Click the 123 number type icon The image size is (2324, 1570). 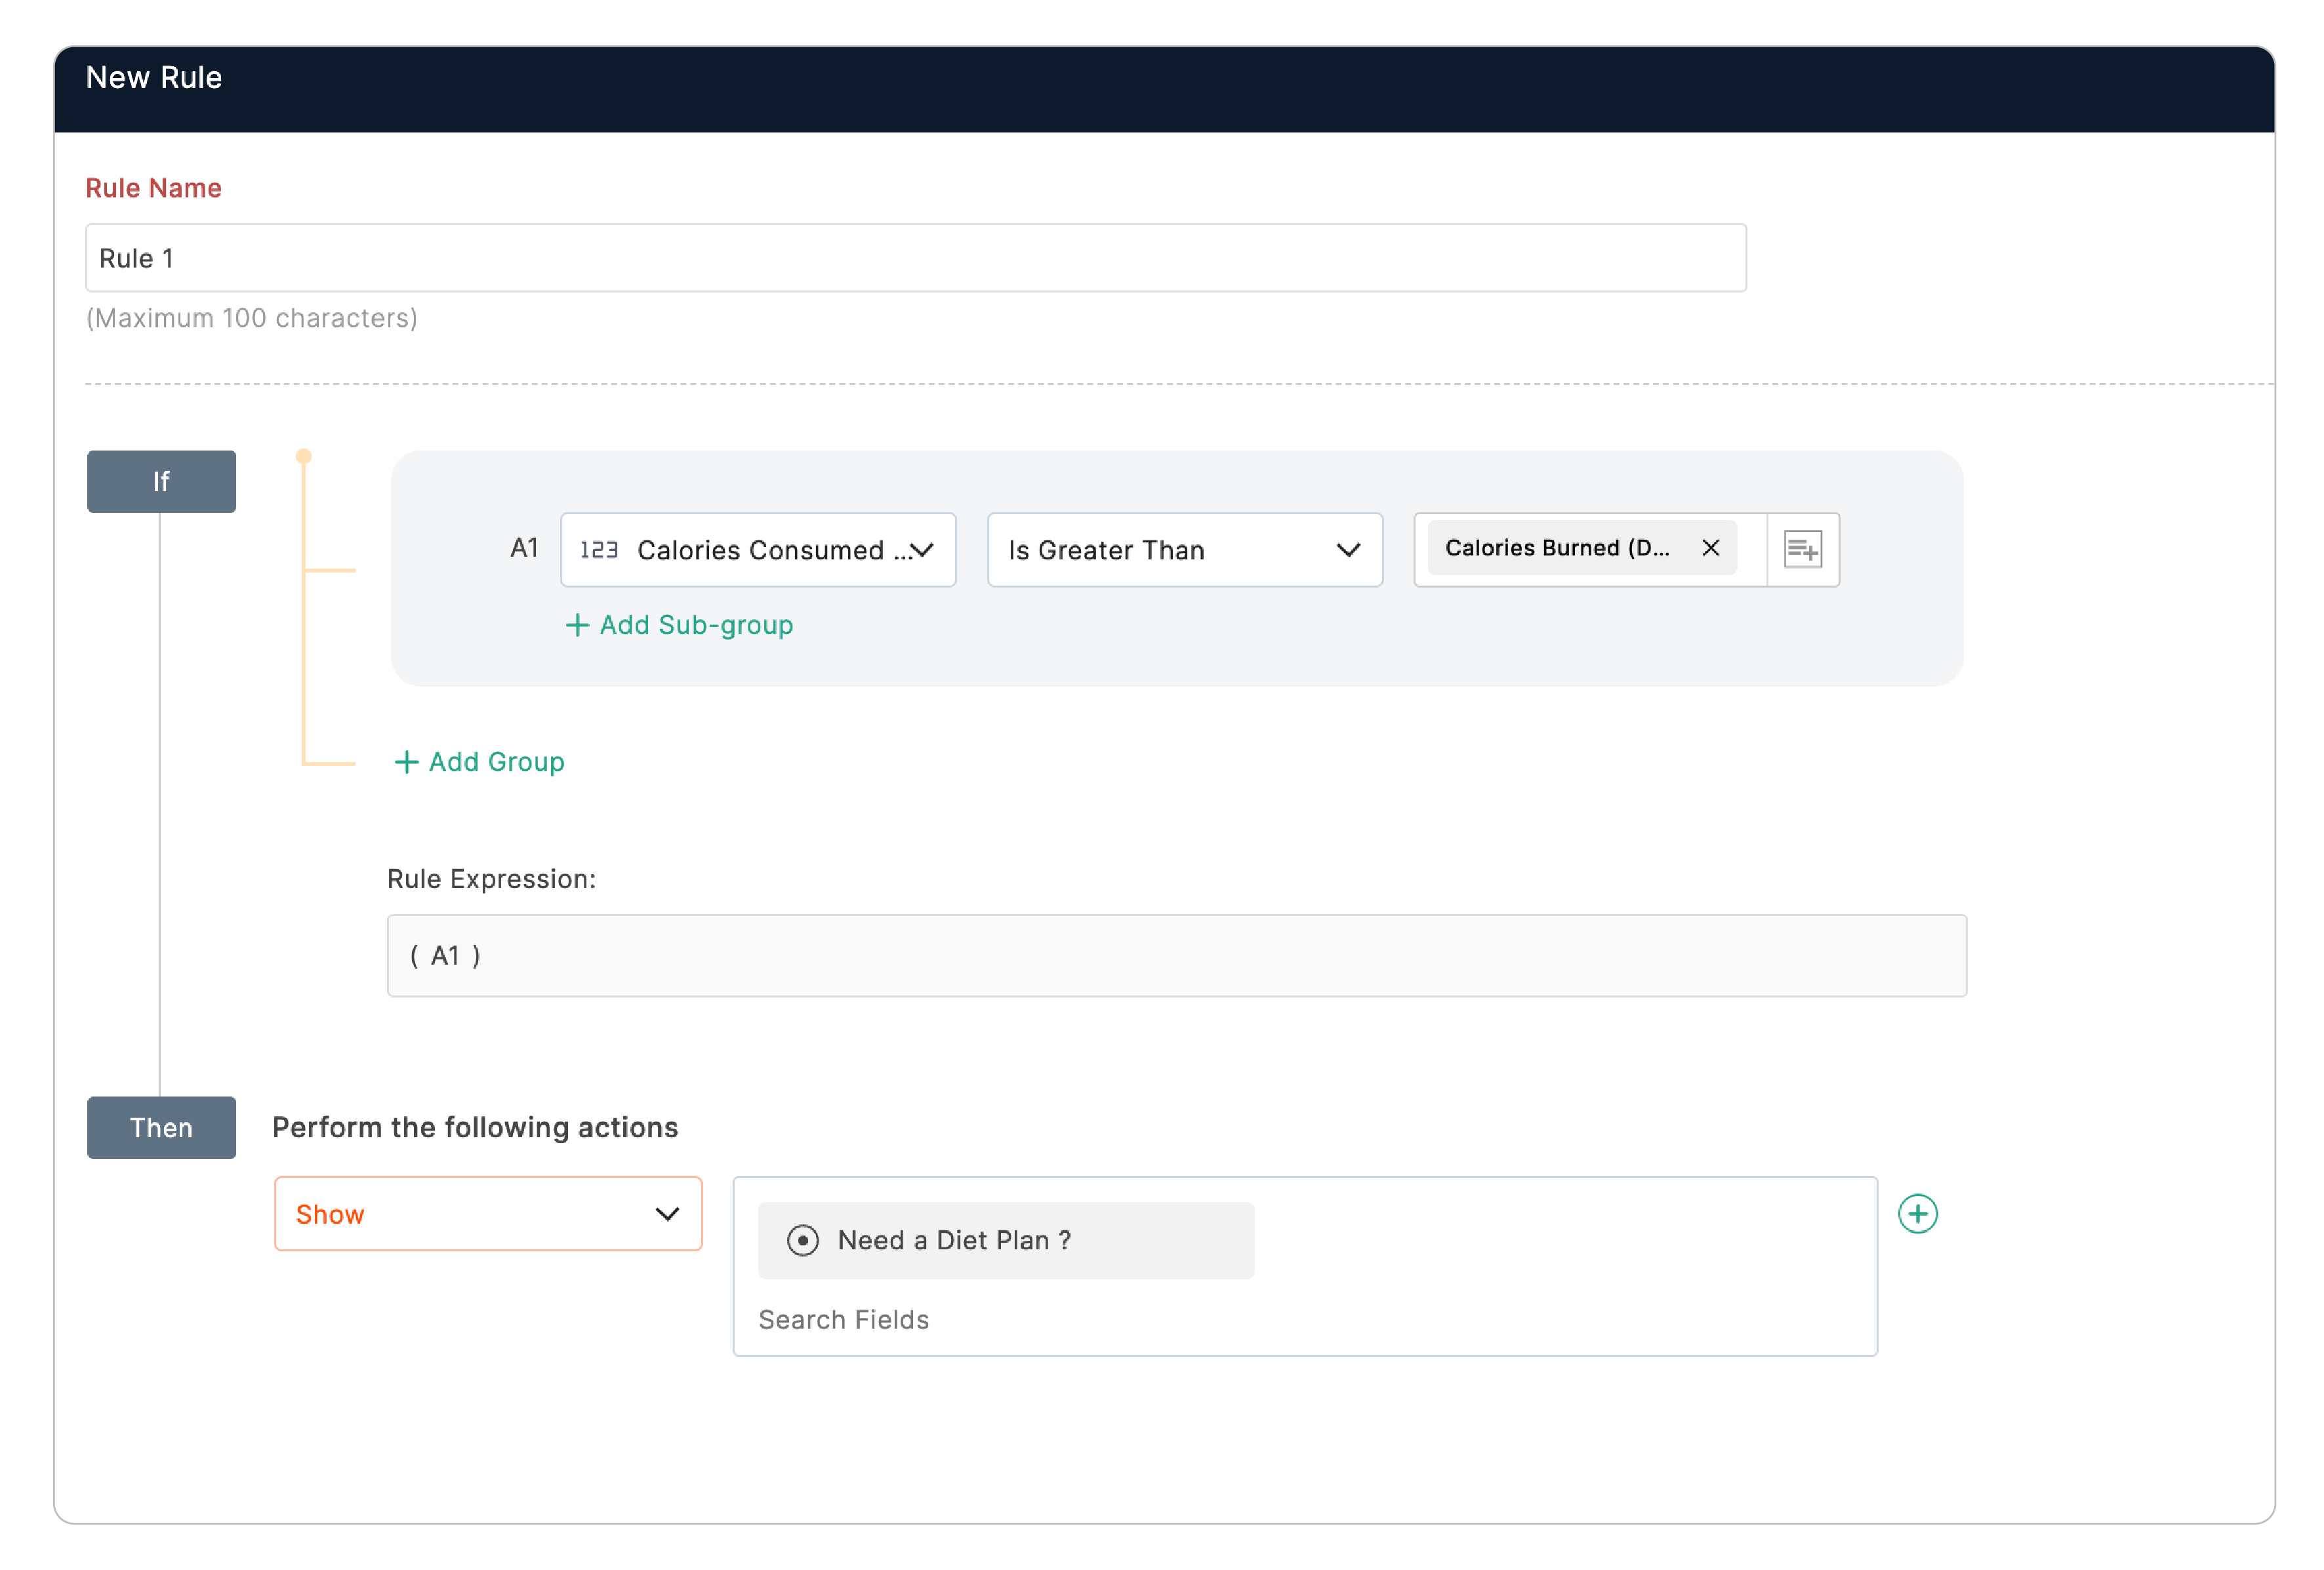tap(598, 550)
